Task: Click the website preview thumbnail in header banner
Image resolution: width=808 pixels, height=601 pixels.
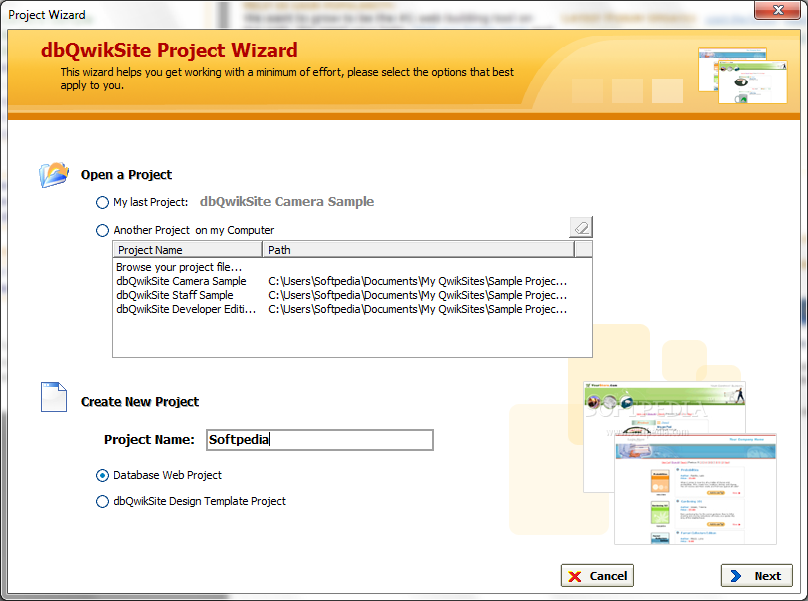Action: click(743, 75)
